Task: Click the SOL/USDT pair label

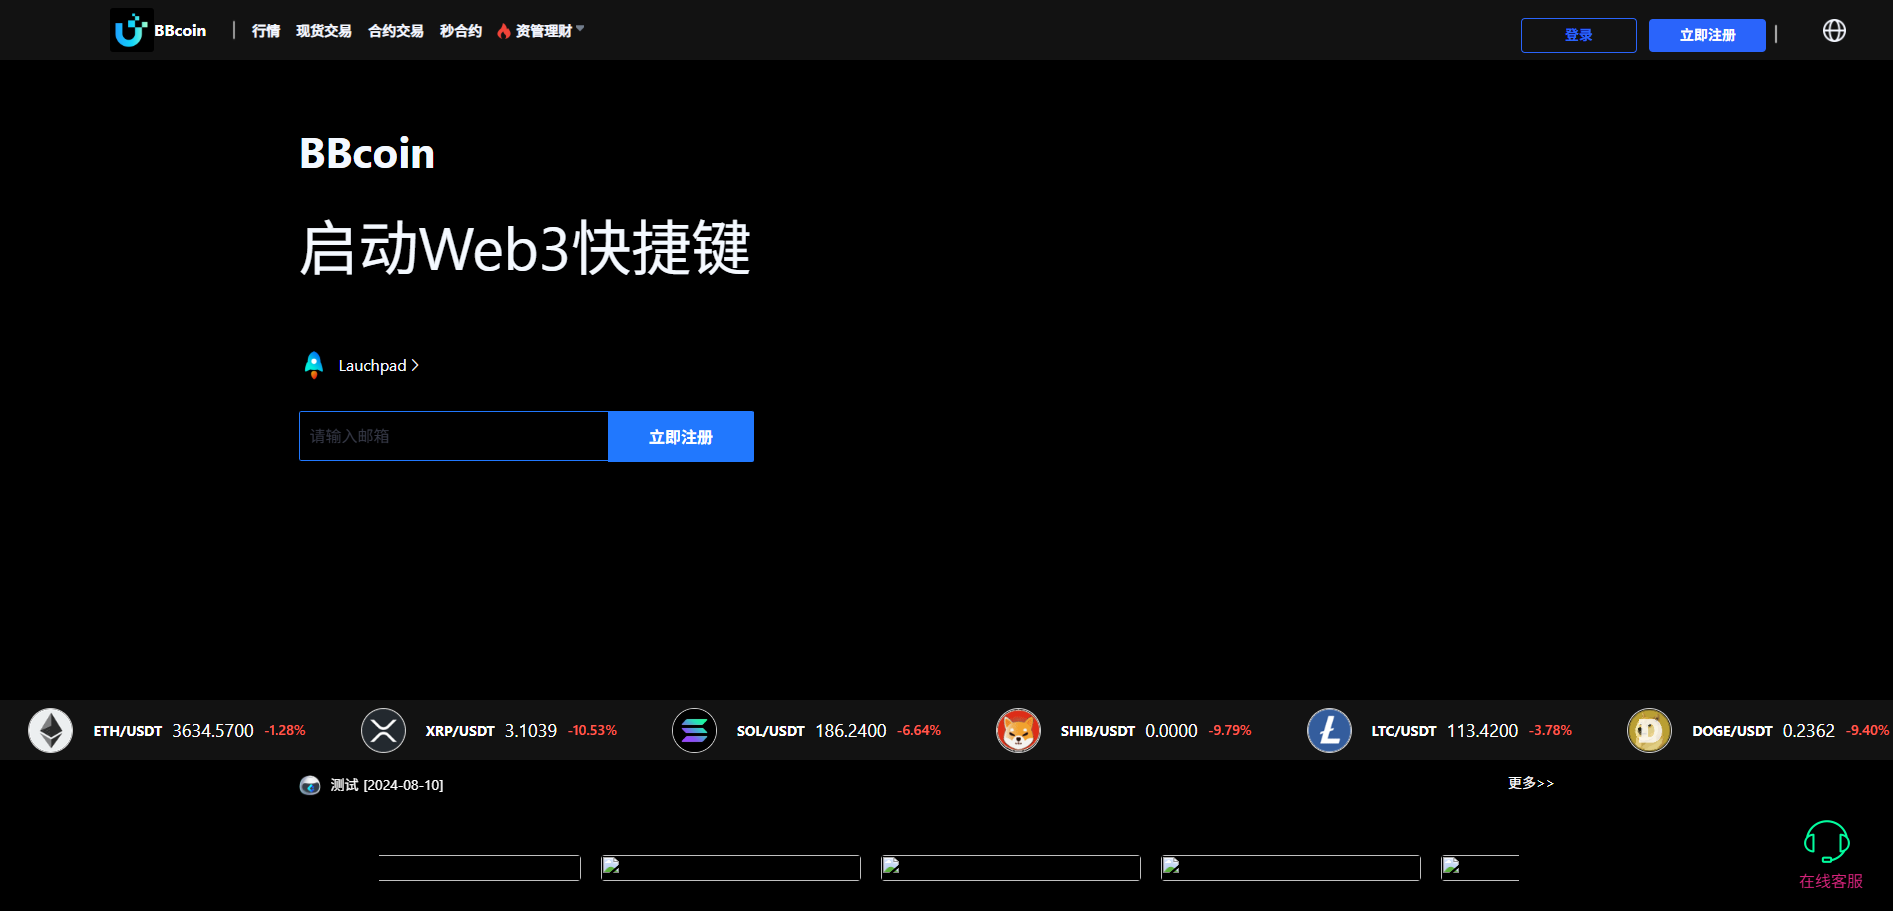Action: pyautogui.click(x=771, y=731)
